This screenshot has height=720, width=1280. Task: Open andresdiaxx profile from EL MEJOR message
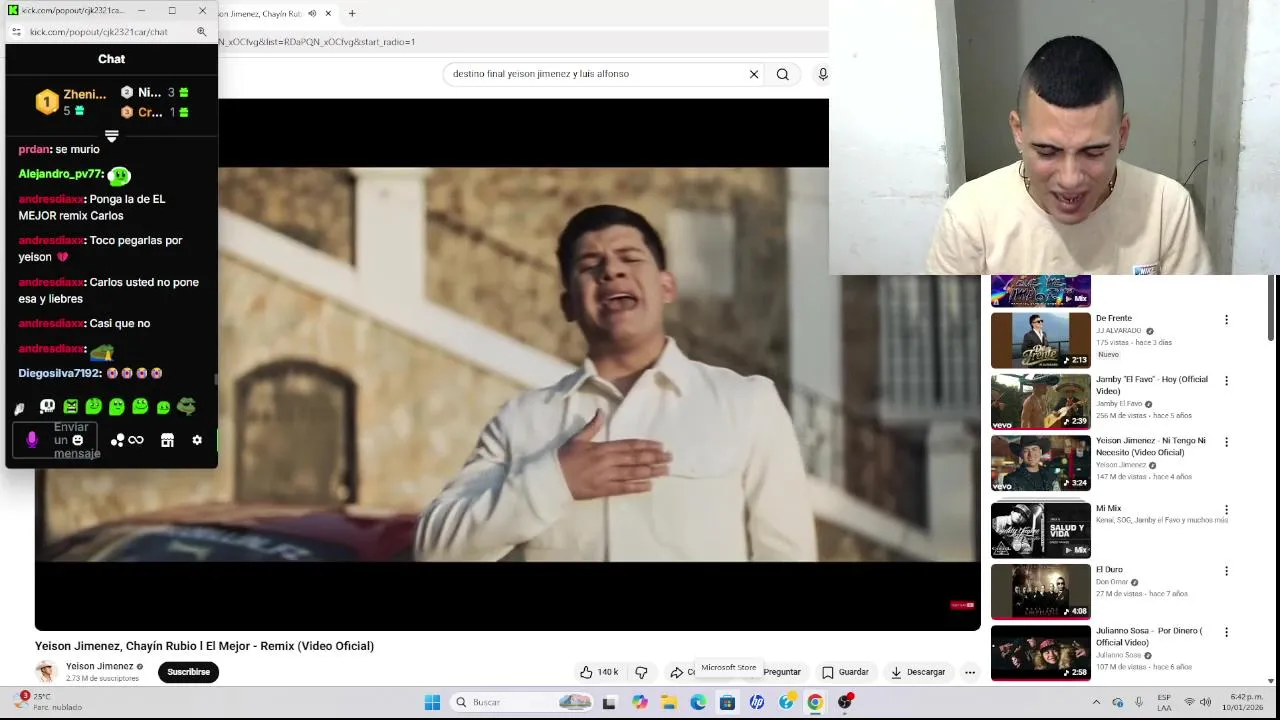(x=51, y=199)
